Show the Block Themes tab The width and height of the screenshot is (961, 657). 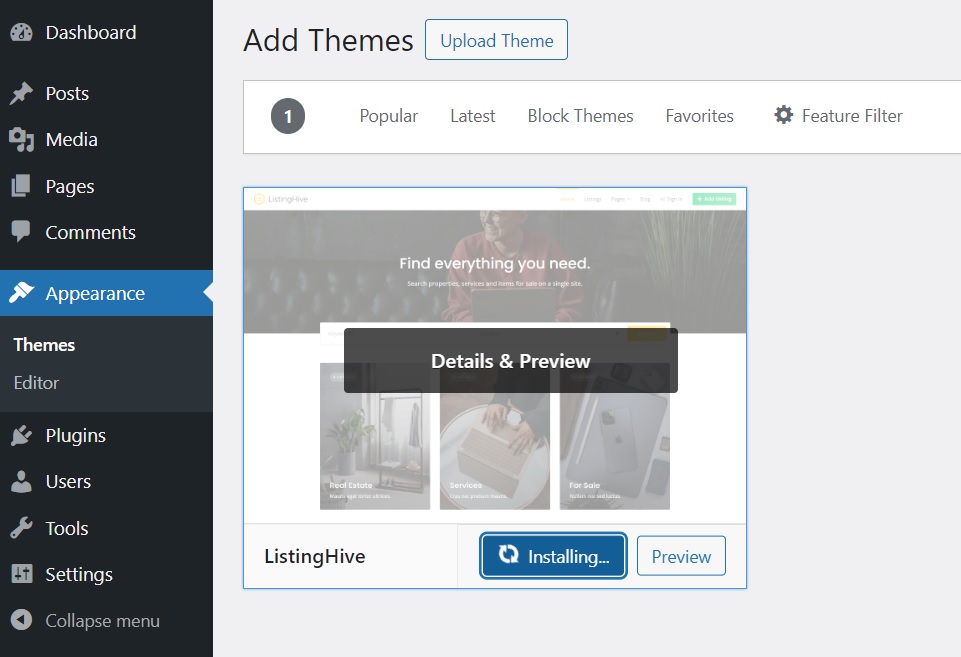click(x=580, y=116)
